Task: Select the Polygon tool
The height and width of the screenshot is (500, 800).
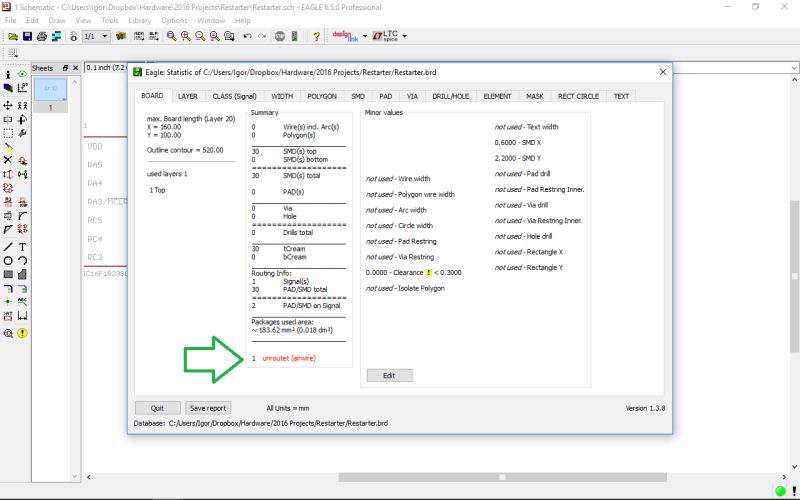Action: (x=22, y=274)
